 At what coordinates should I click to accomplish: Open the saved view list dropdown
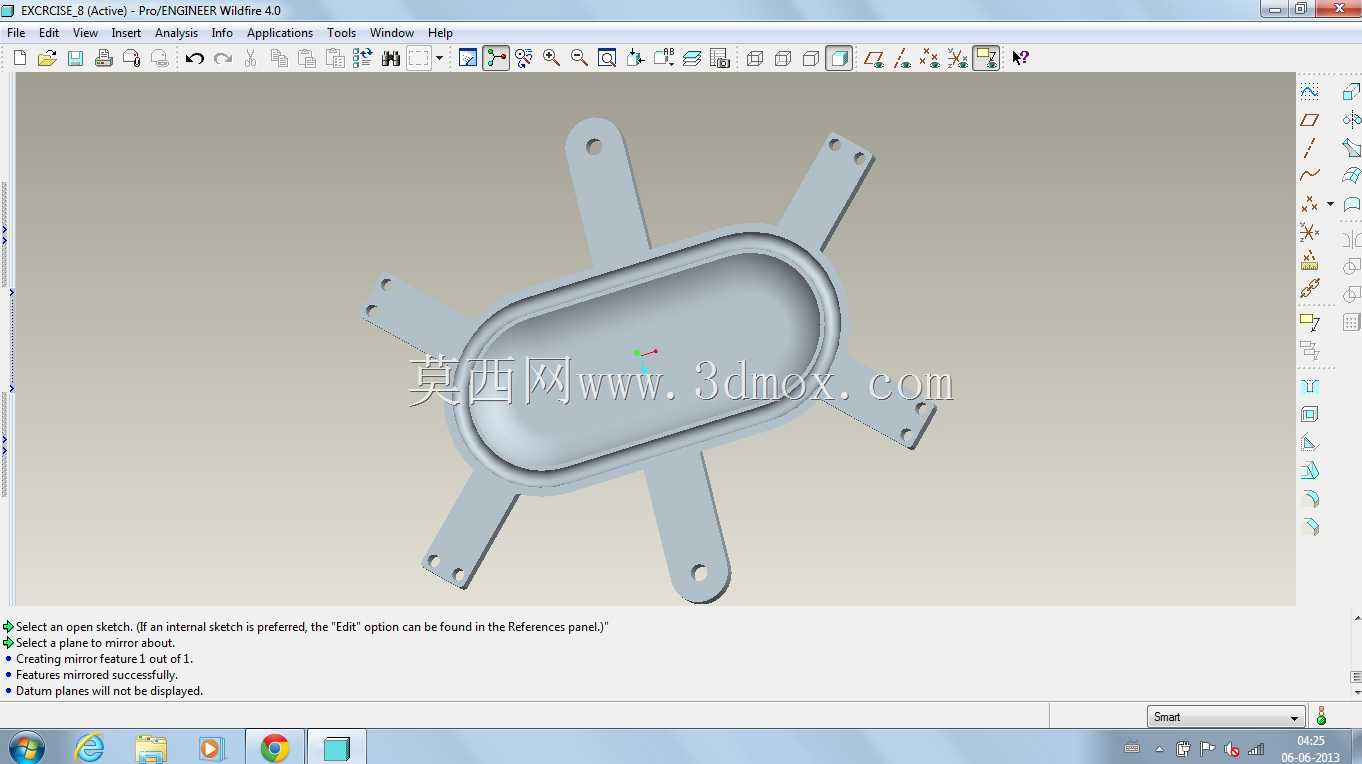point(663,58)
